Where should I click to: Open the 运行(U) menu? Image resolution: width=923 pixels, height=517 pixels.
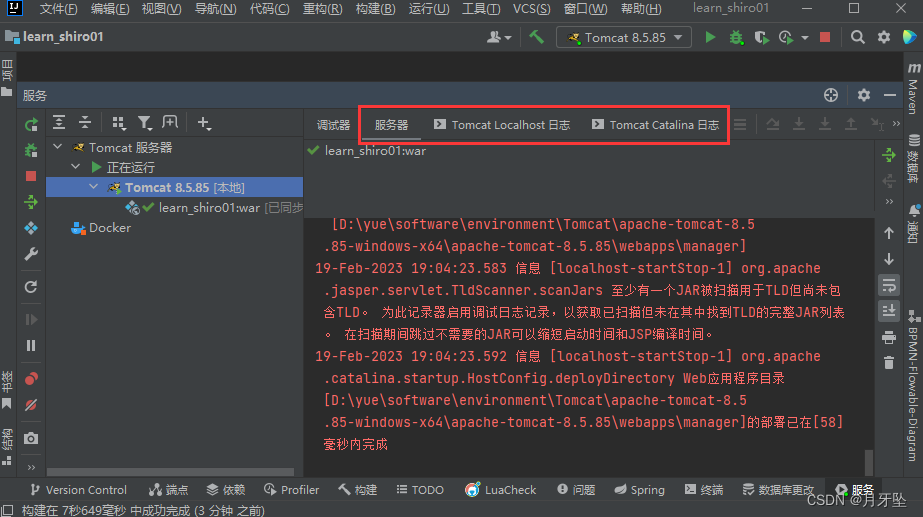[x=429, y=9]
